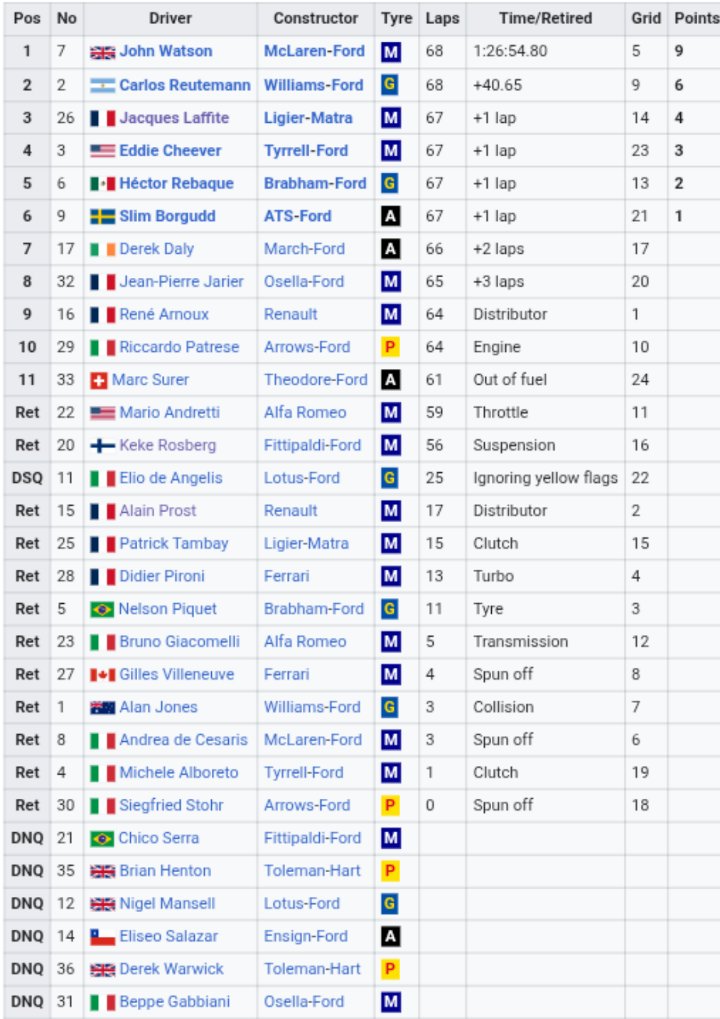720x1019 pixels.
Task: Click the Goodyear tyre icon in Nigel Mansell's row
Action: click(x=389, y=903)
